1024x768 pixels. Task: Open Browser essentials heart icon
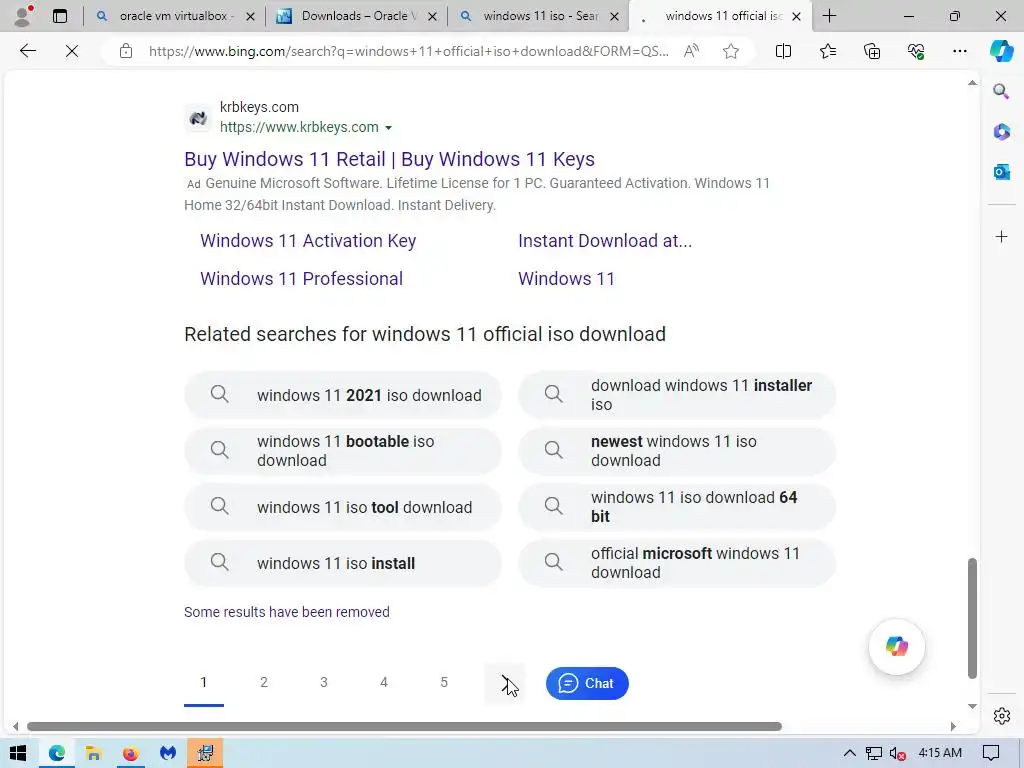[x=916, y=51]
